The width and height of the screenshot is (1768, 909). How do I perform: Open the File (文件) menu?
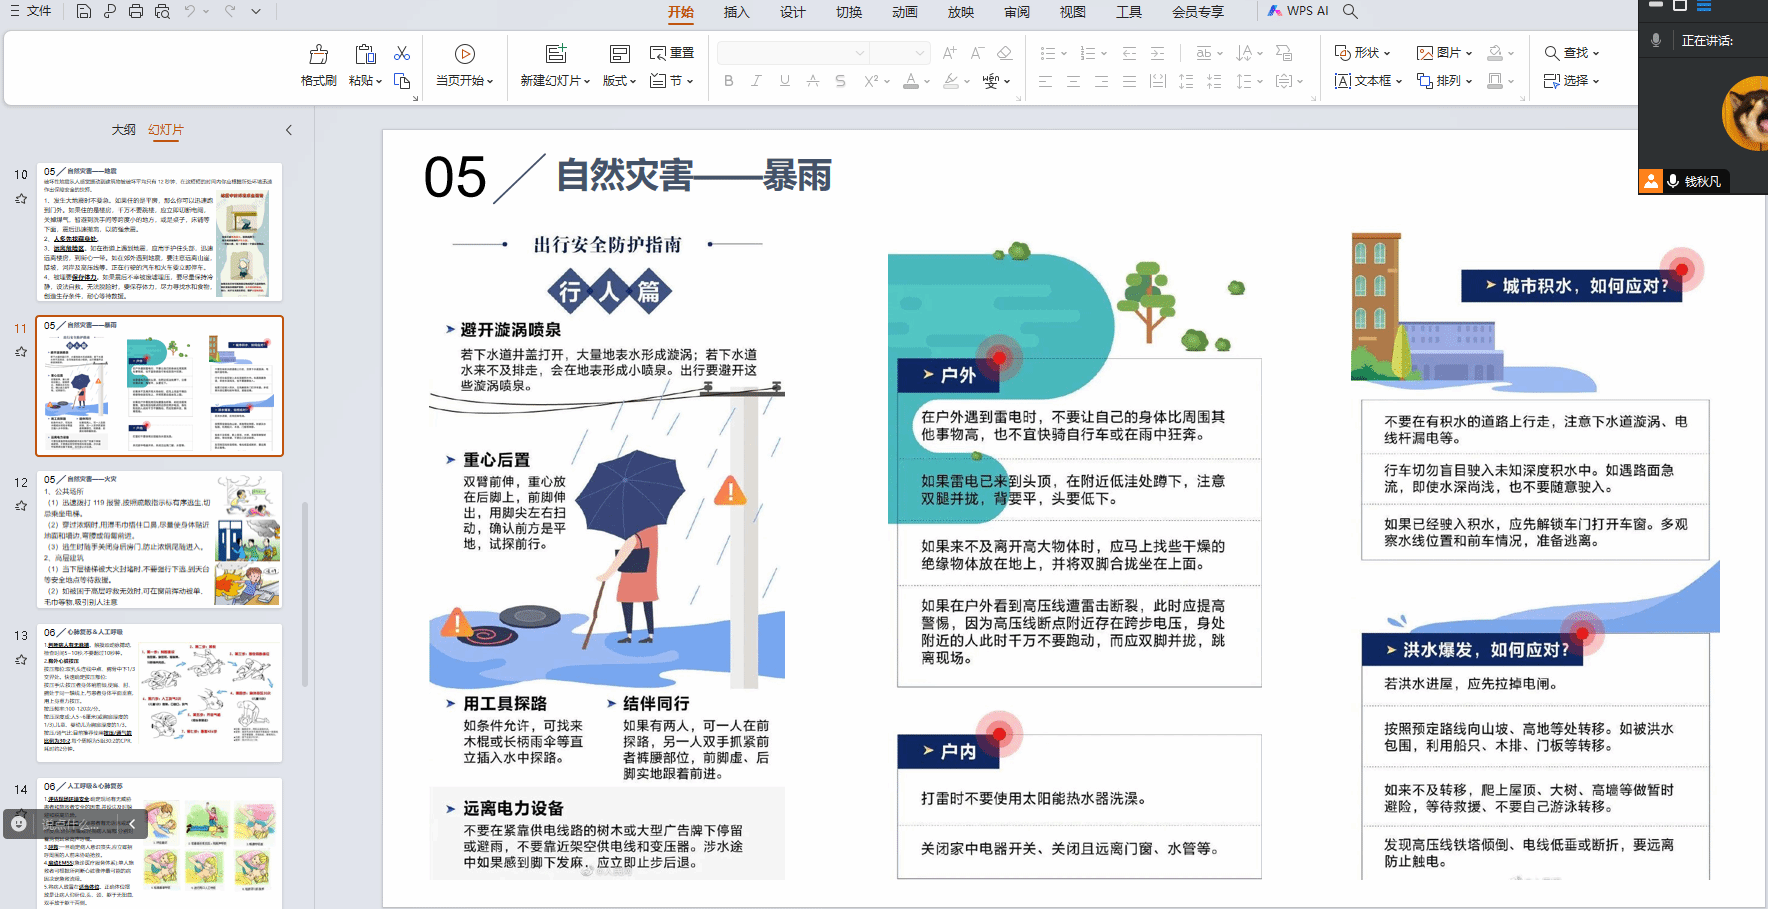click(31, 11)
